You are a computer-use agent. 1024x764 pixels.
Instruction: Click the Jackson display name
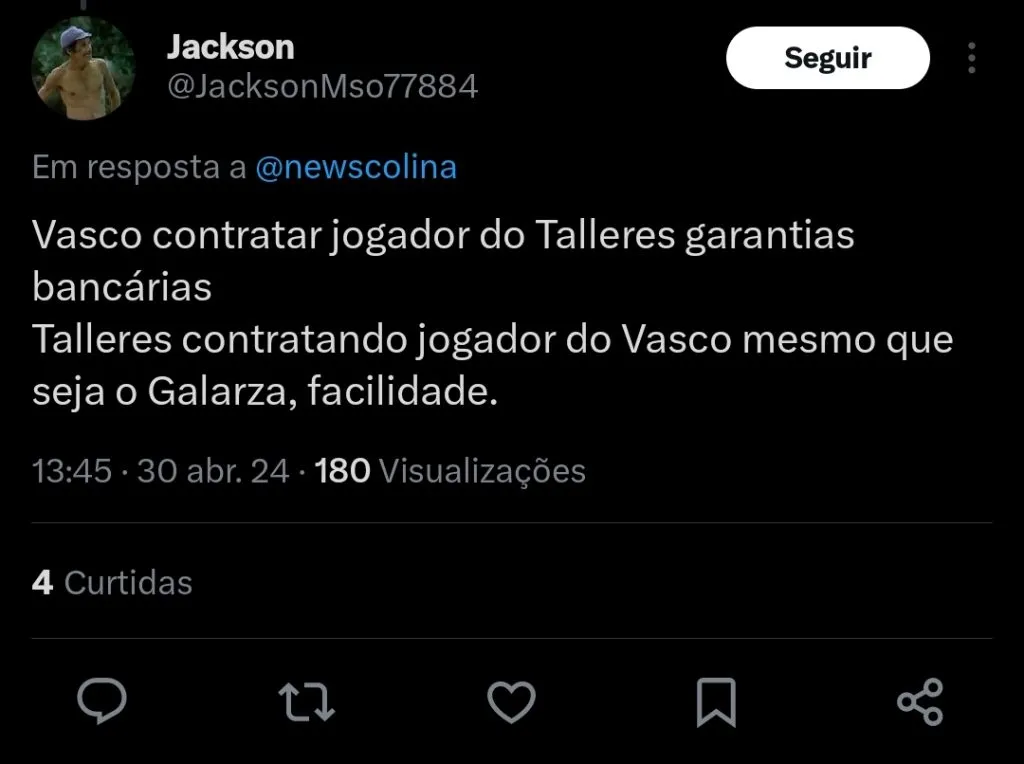tap(231, 47)
